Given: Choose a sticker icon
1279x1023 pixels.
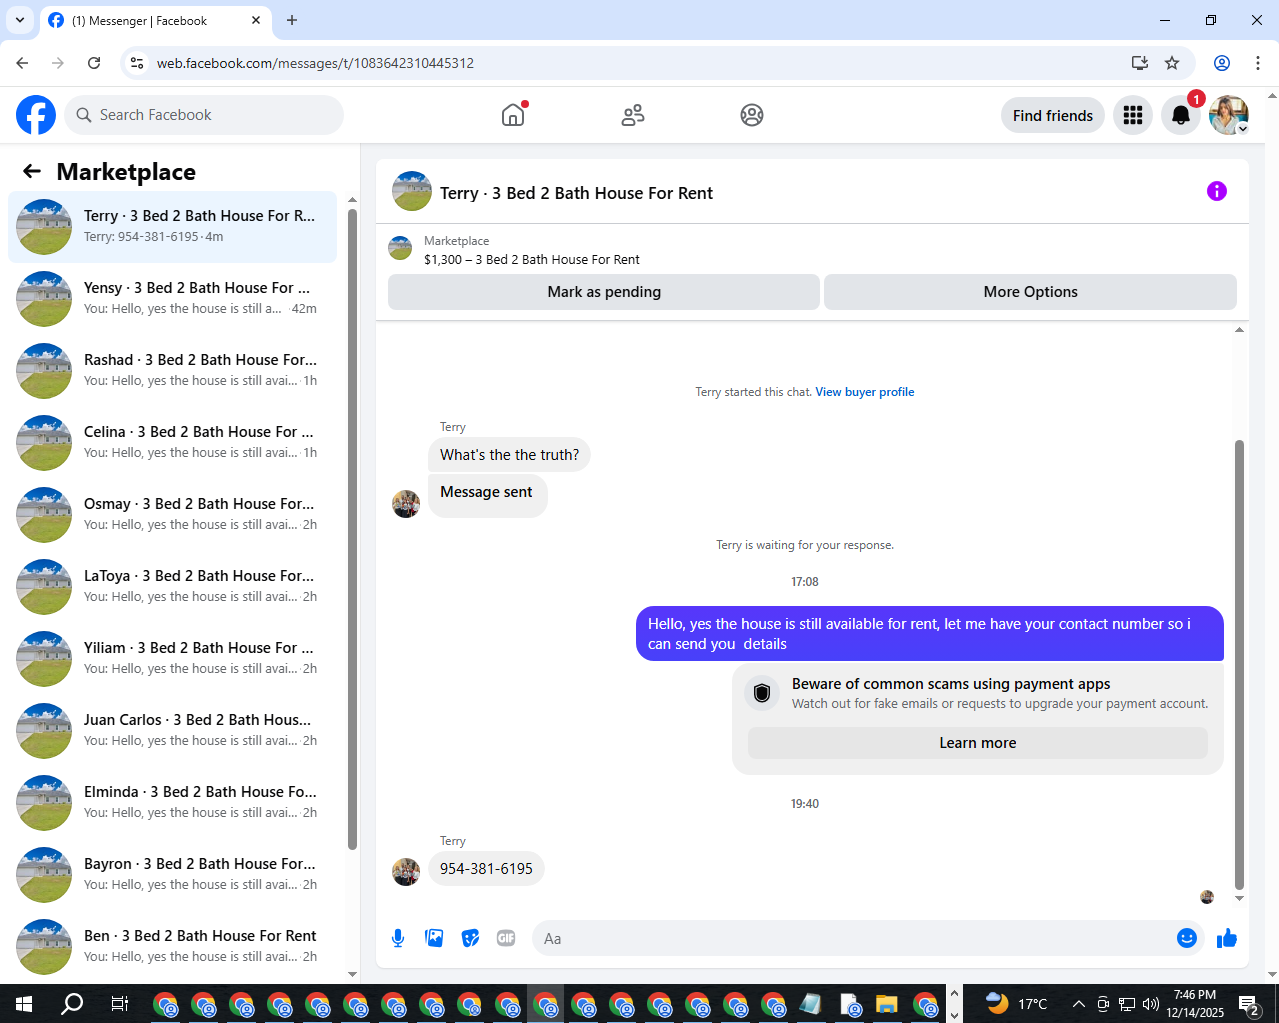Looking at the screenshot, I should 470,938.
